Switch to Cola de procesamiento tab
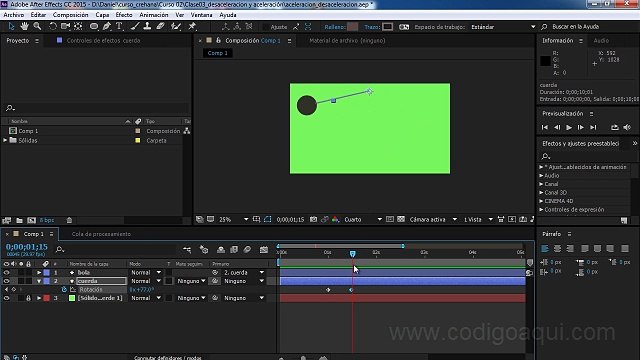Viewport: 640px width, 360px height. [101, 234]
